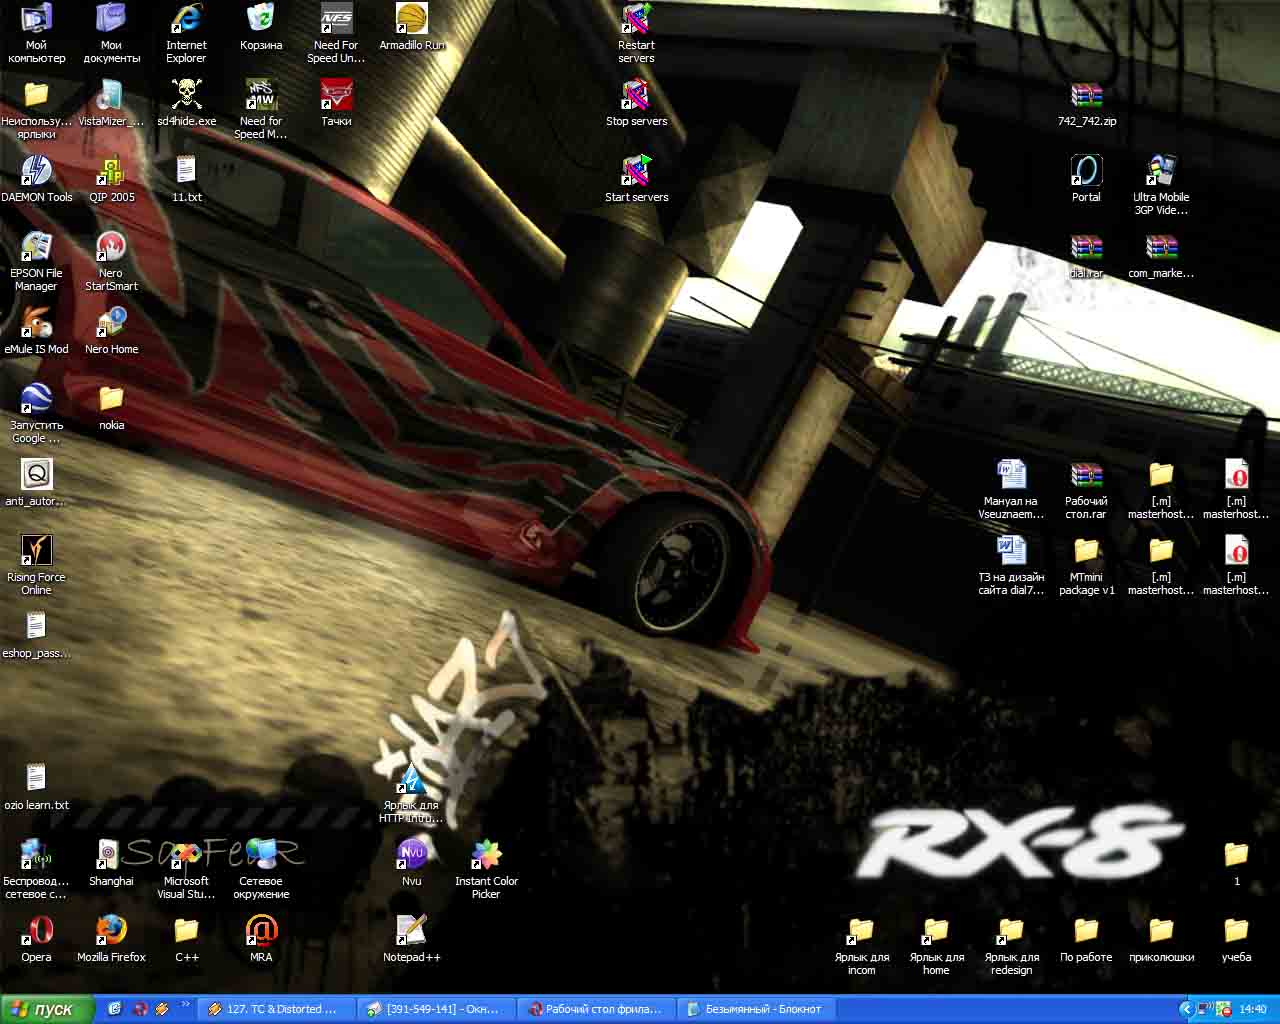Click the Тачки game shortcut
This screenshot has height=1024, width=1280.
pyautogui.click(x=336, y=104)
